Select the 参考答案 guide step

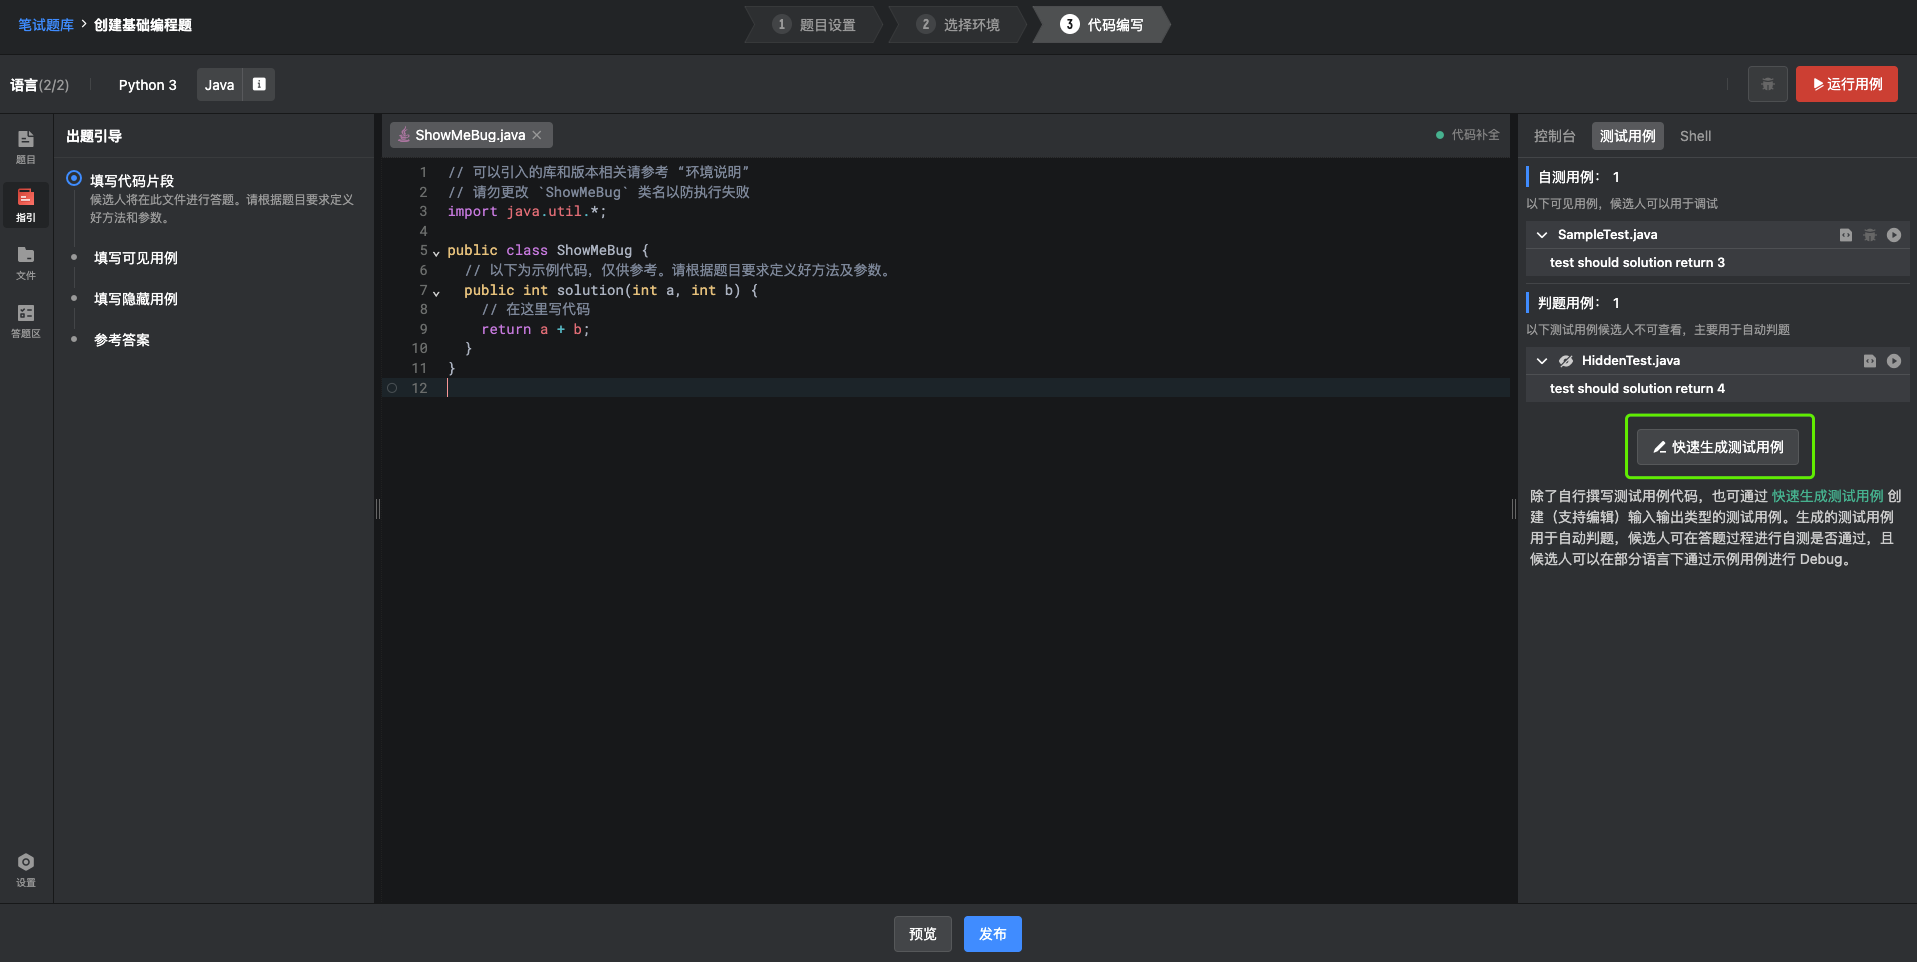(122, 340)
